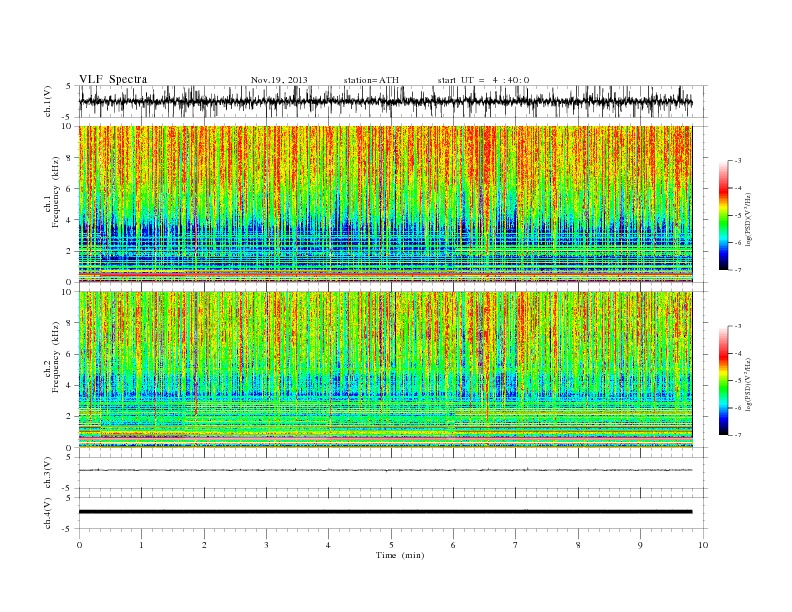Click the "6" kHz tick of ch.1 spectrogram
Image resolution: width=792 pixels, height=612 pixels.
(x=70, y=189)
